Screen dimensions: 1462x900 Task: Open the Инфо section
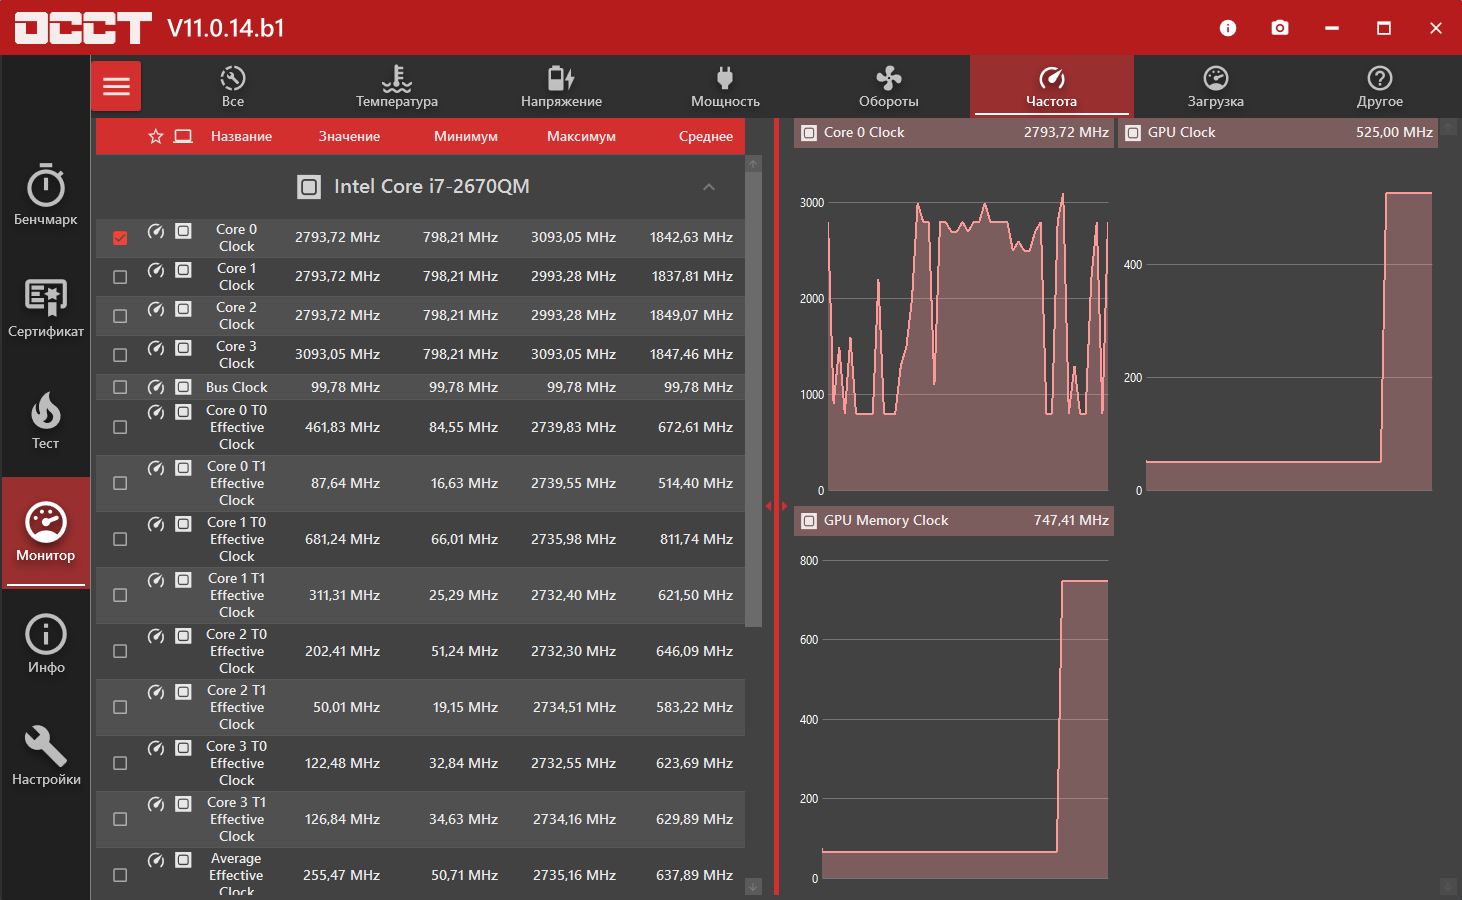(45, 643)
